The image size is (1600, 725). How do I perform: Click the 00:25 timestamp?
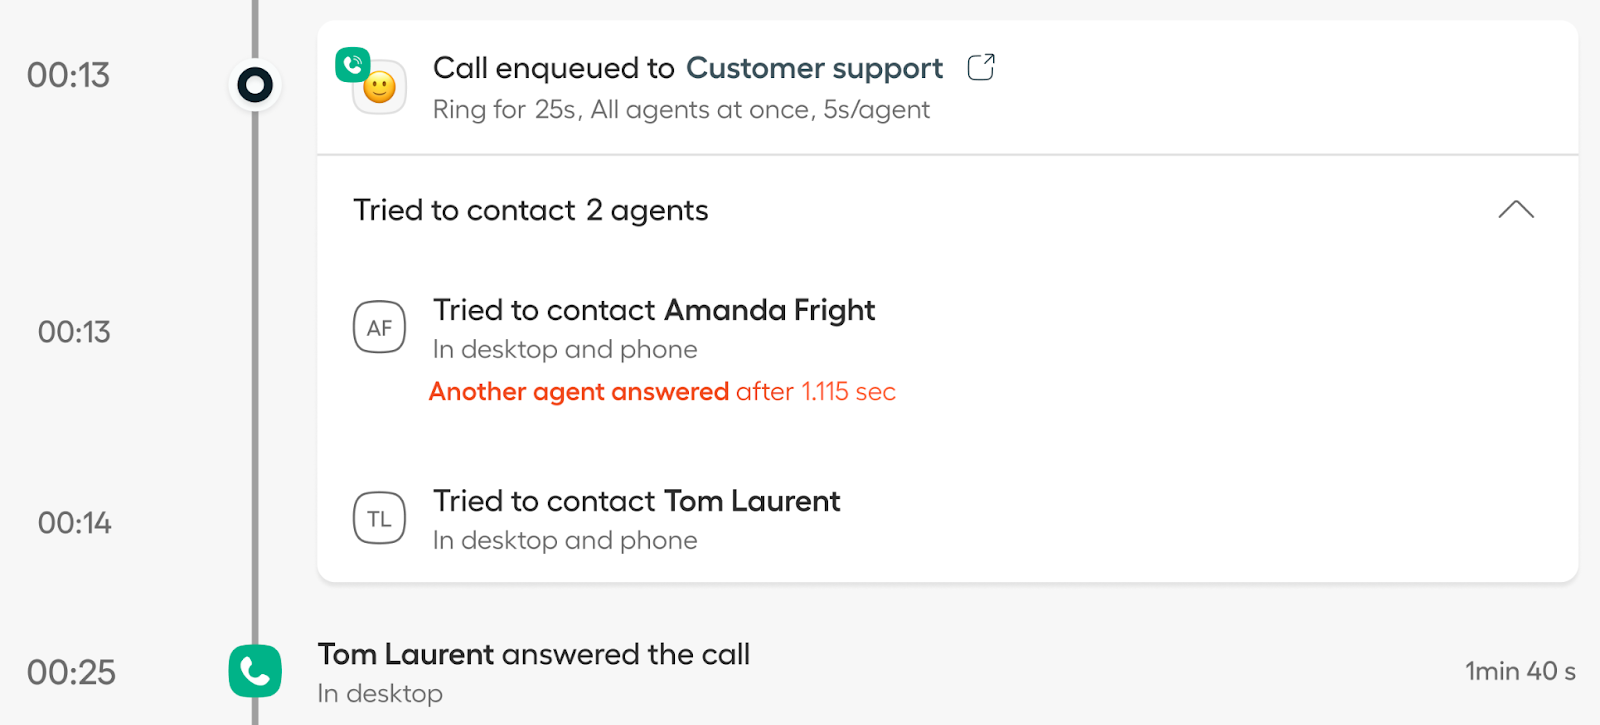[71, 672]
